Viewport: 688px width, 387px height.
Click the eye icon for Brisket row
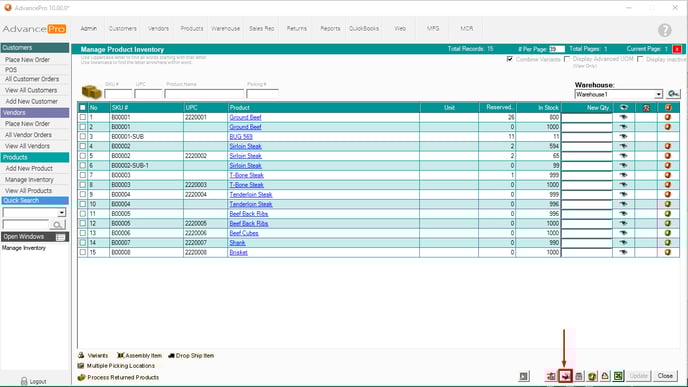point(624,252)
